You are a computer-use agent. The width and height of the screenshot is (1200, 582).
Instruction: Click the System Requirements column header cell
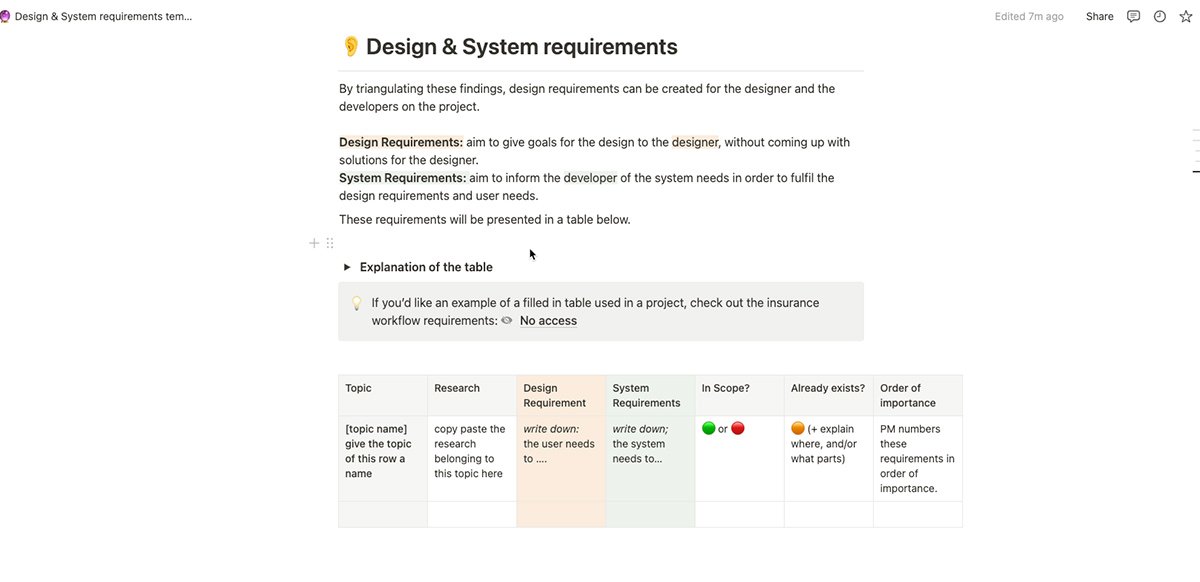pyautogui.click(x=649, y=395)
